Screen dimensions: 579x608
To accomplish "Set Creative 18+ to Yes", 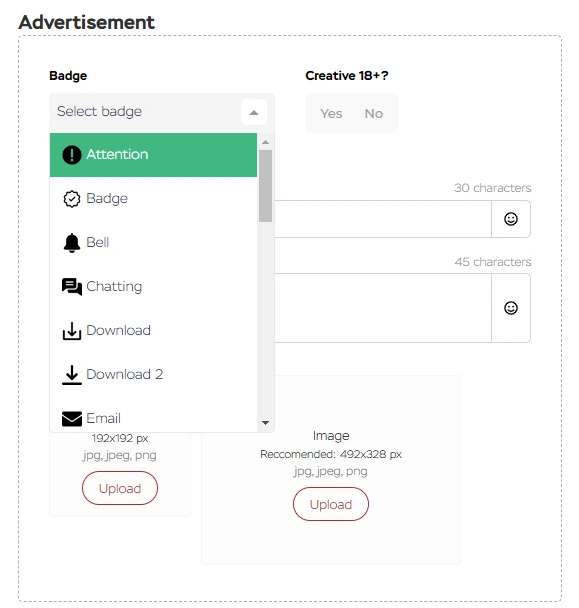I will [x=331, y=114].
